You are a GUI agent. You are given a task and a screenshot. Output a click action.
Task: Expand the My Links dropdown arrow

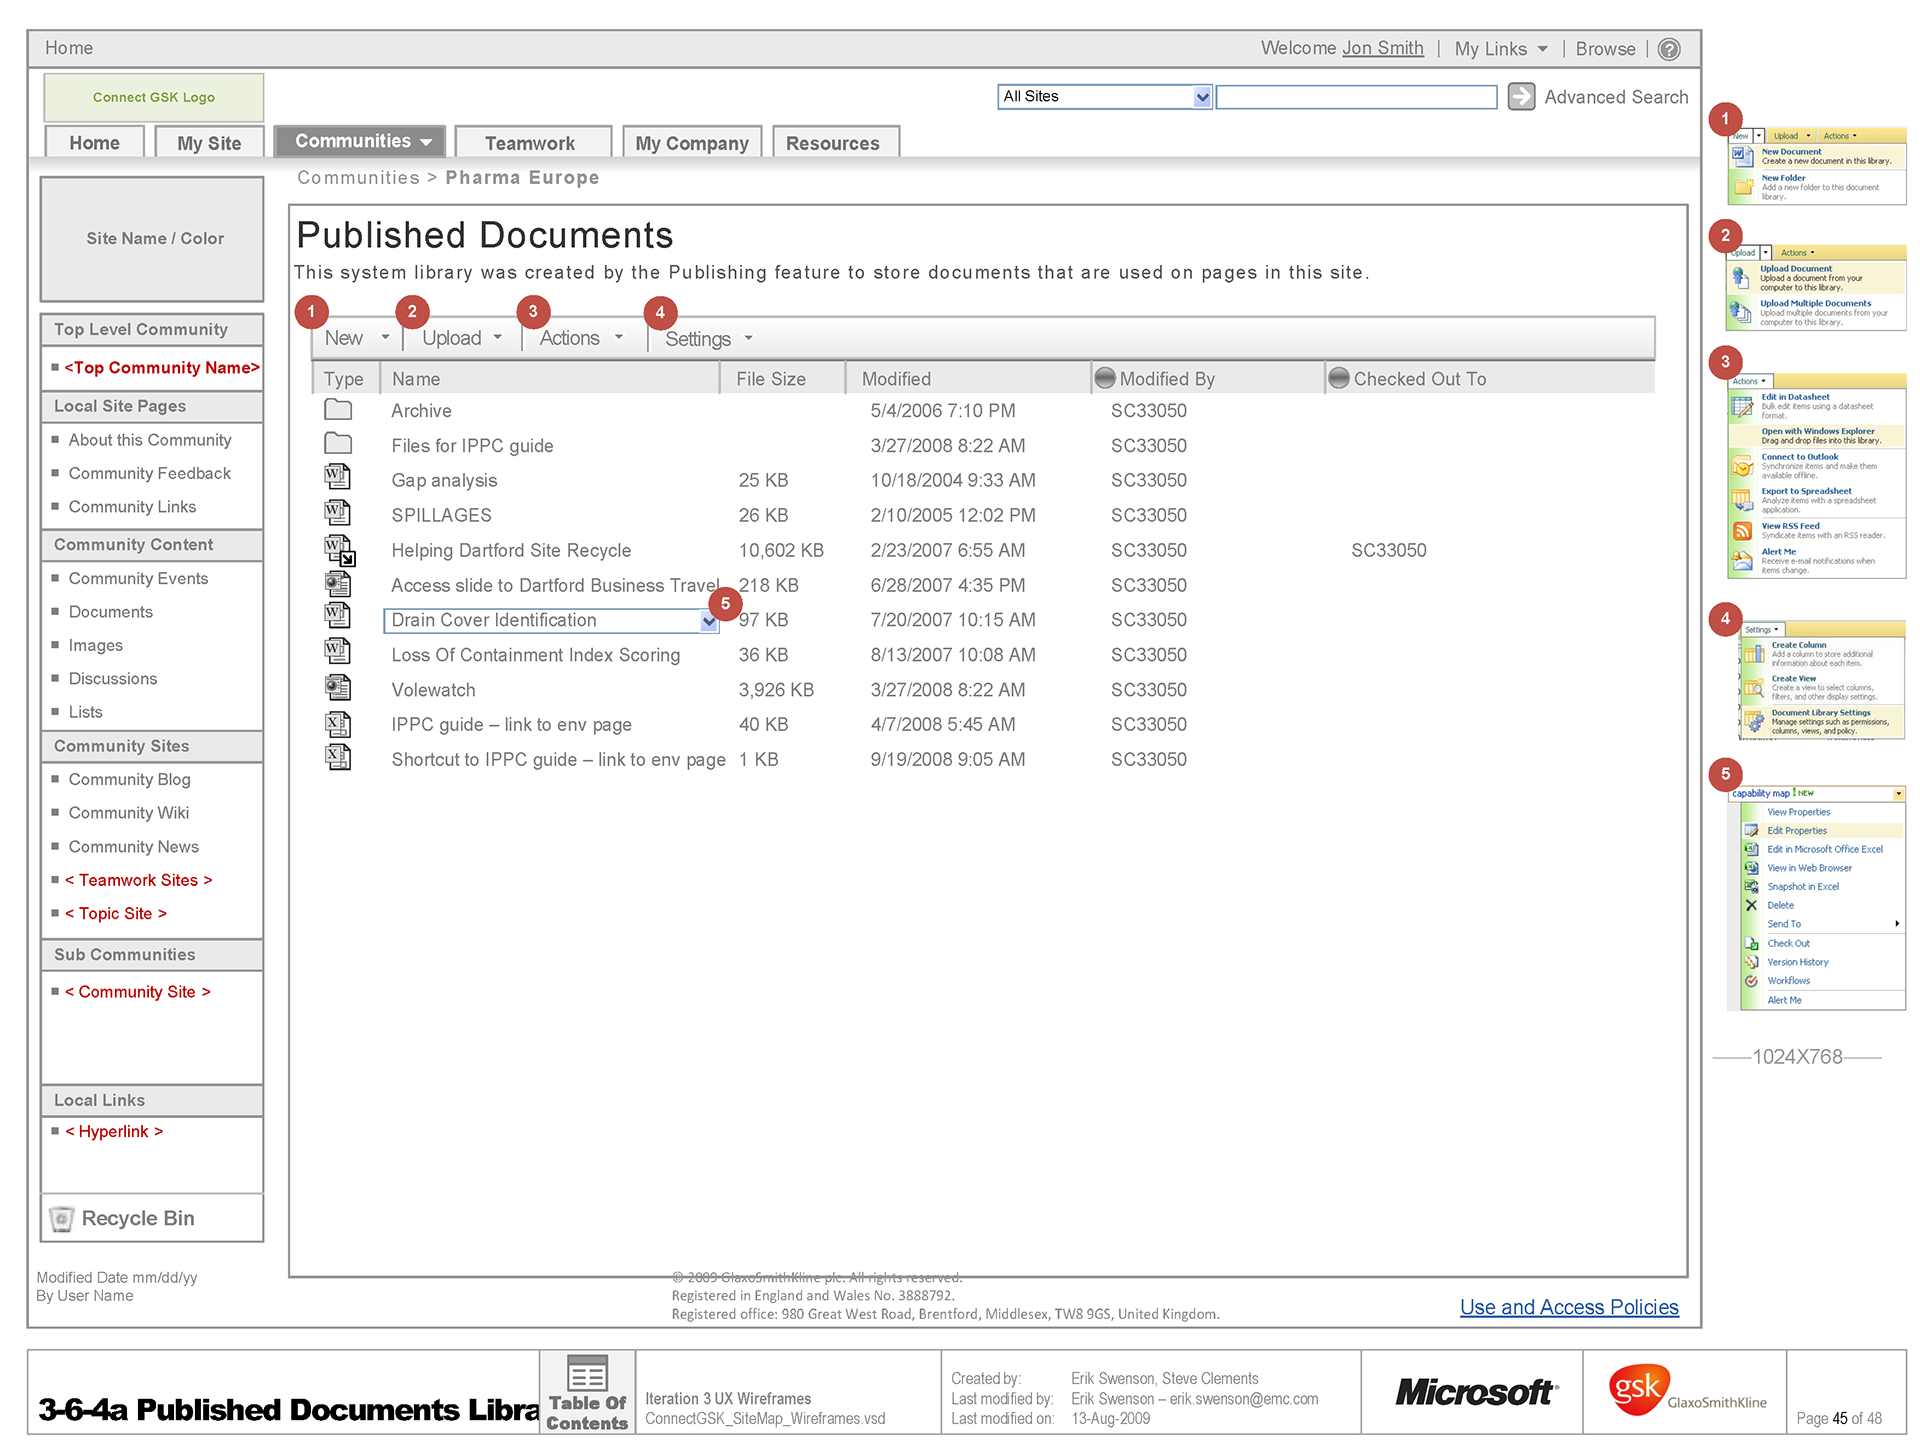1542,49
